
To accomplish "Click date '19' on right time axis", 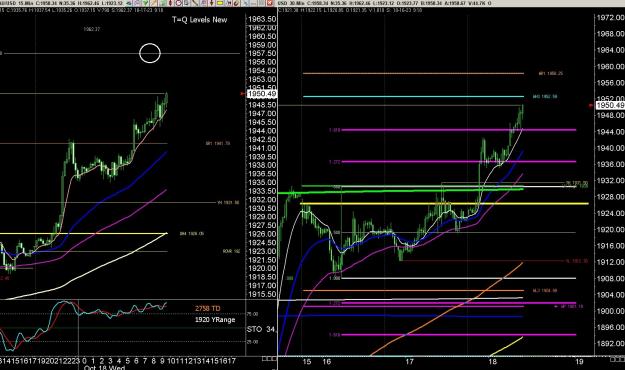I will (579, 362).
